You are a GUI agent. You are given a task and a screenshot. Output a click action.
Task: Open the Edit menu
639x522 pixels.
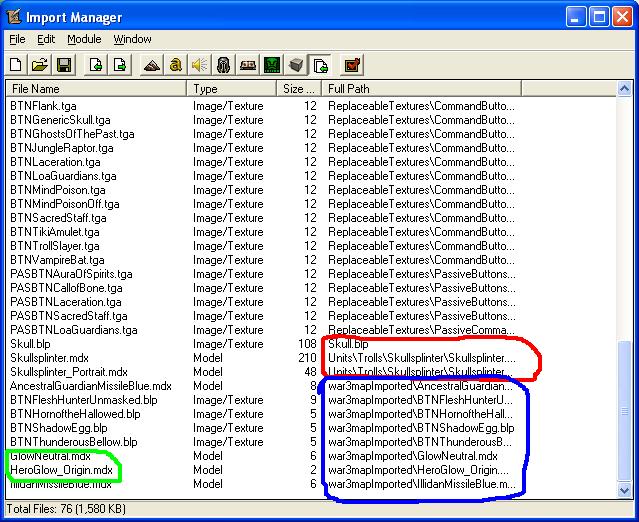46,39
